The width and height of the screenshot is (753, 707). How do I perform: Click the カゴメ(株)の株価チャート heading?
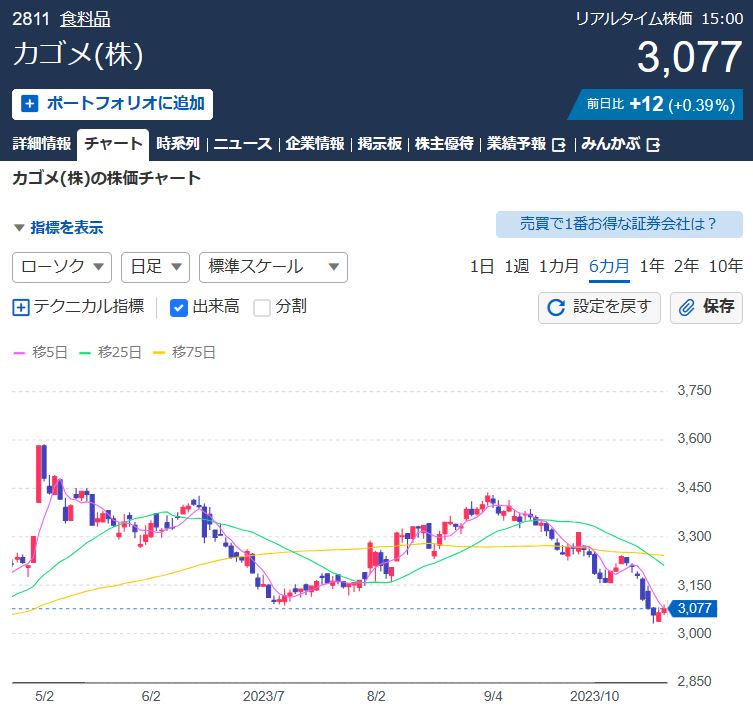click(106, 179)
